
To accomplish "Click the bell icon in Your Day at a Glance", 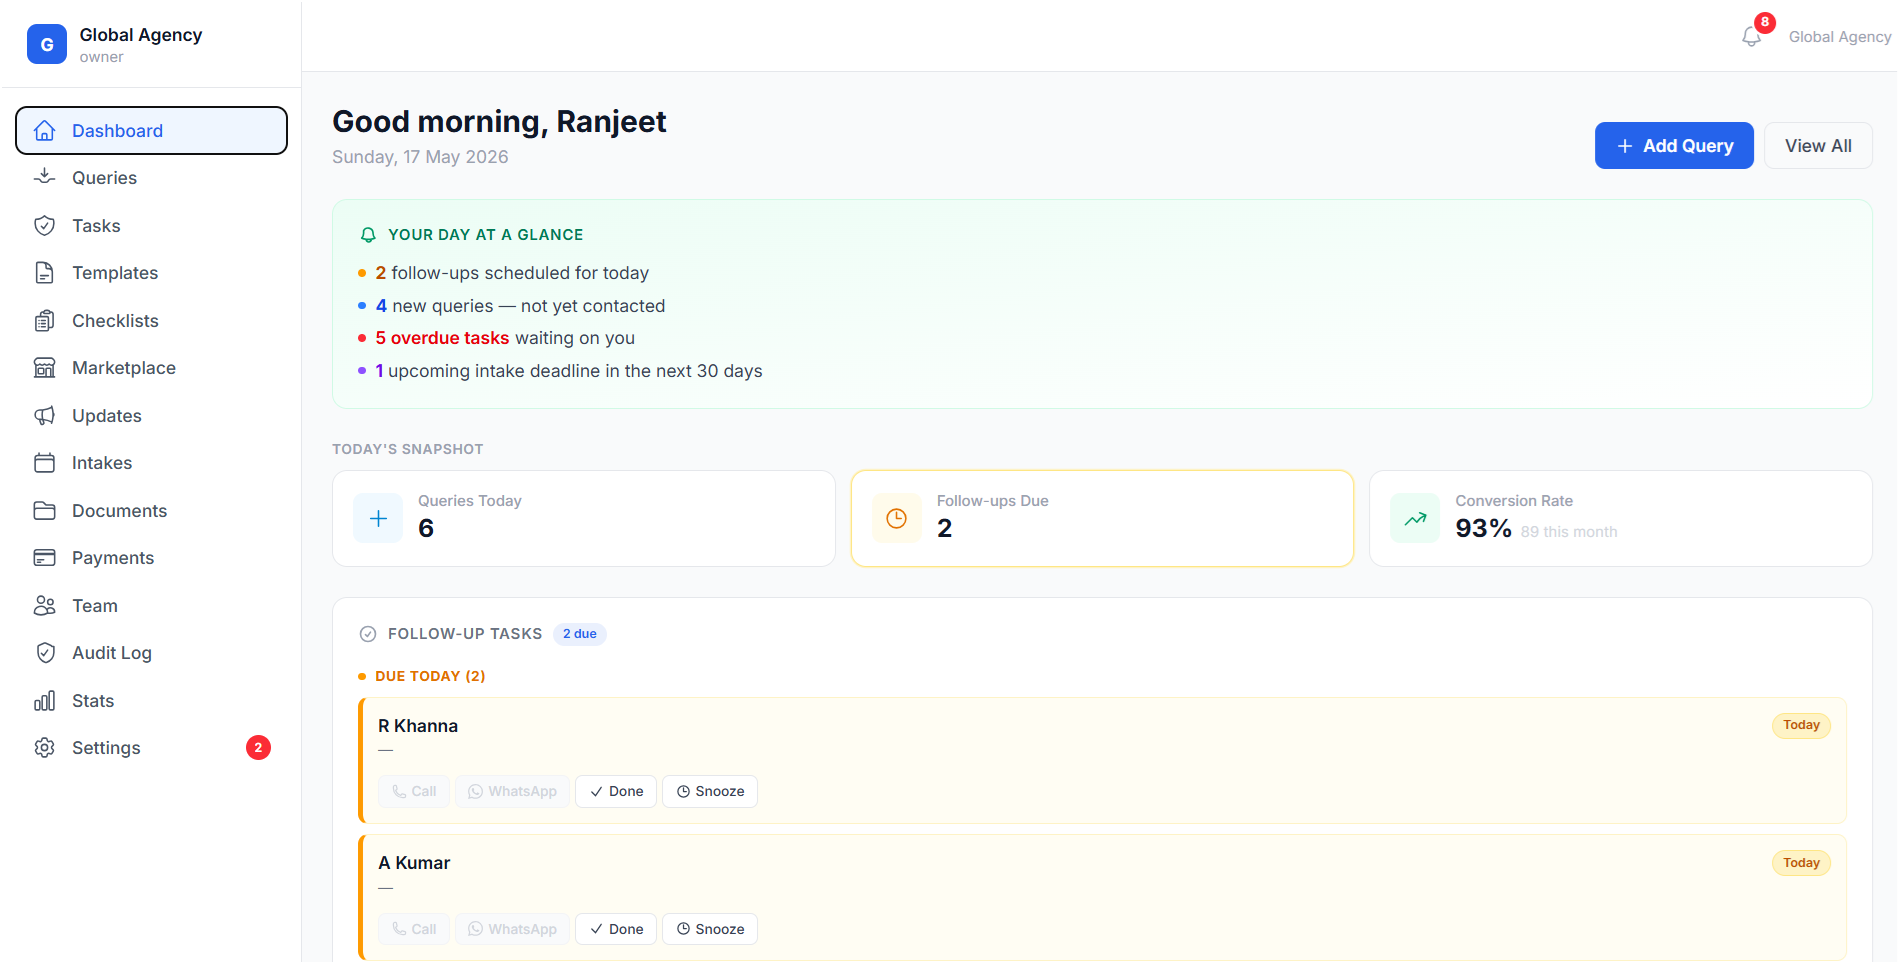I will tap(368, 235).
